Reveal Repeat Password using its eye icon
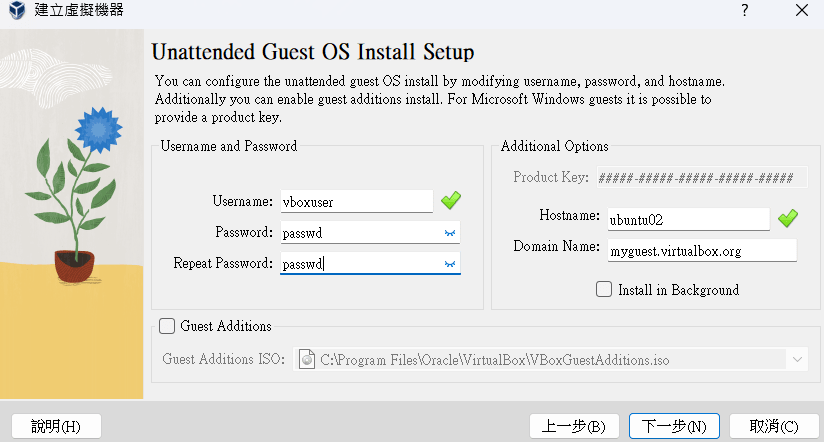Image resolution: width=824 pixels, height=442 pixels. [450, 264]
